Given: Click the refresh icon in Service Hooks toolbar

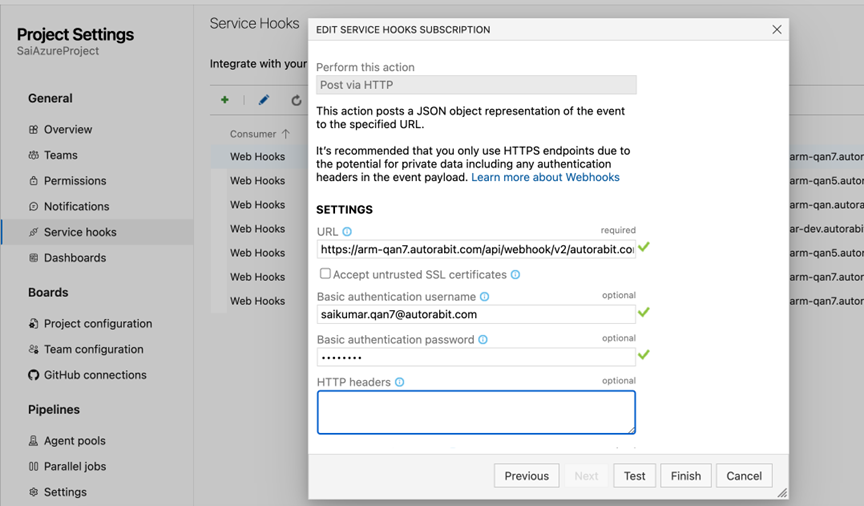Looking at the screenshot, I should pyautogui.click(x=296, y=100).
